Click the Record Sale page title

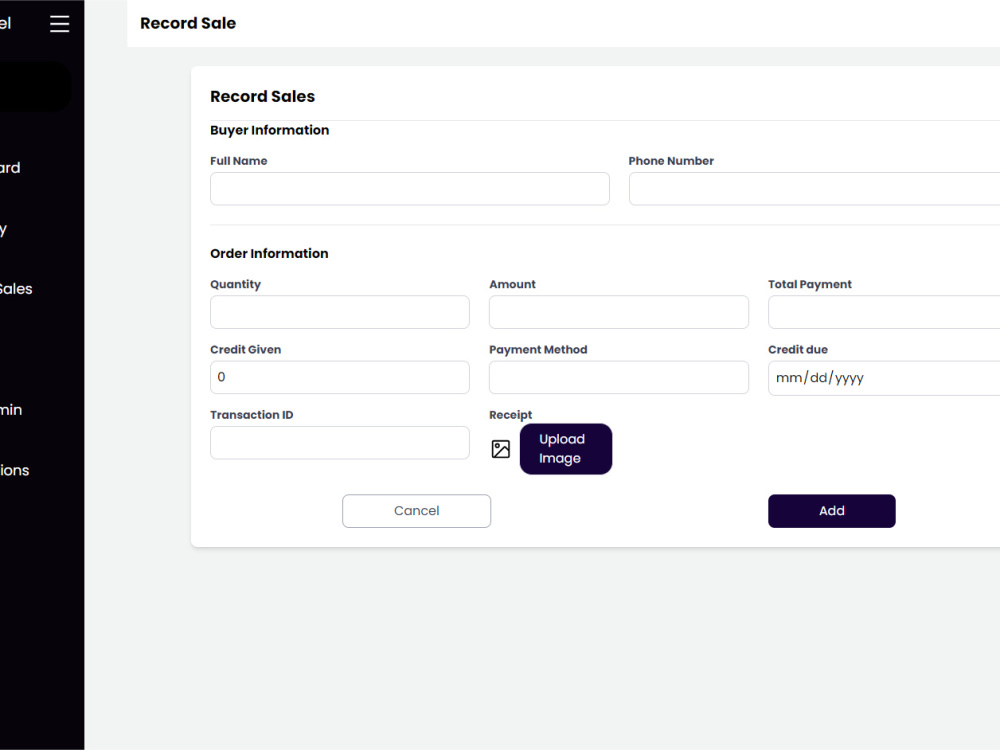click(x=188, y=23)
